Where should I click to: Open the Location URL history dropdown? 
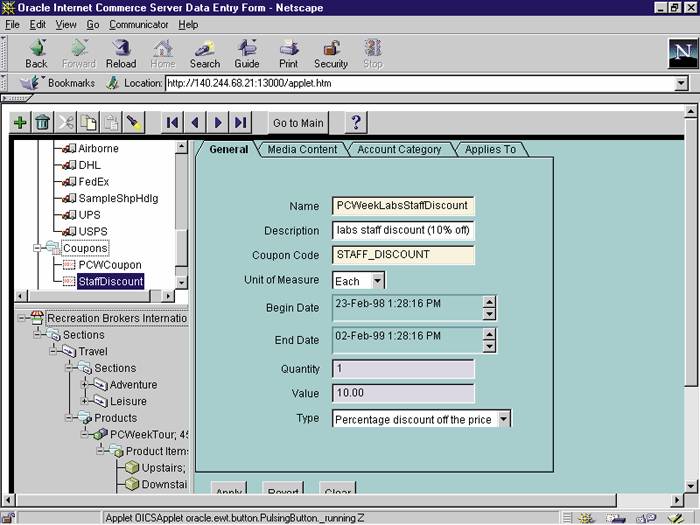(681, 83)
